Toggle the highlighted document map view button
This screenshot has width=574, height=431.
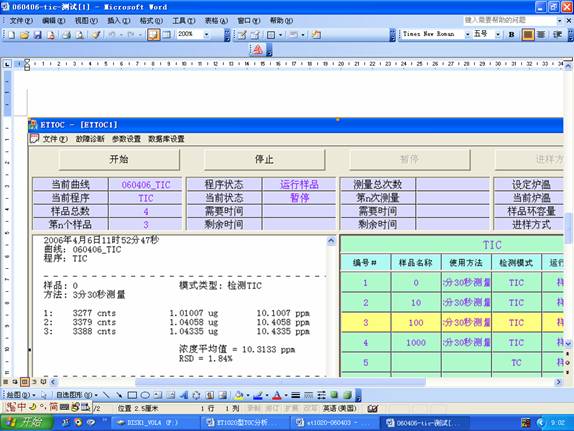(153, 35)
